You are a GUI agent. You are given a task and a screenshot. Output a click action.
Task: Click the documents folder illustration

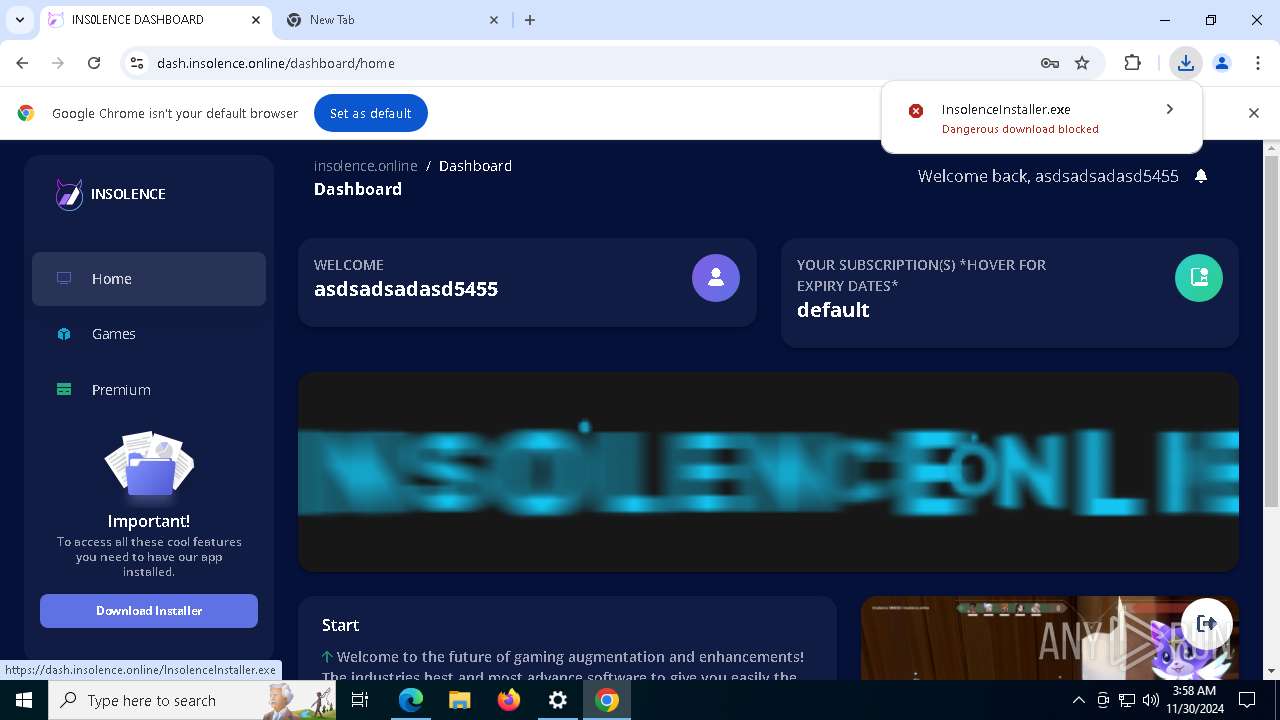[x=149, y=466]
